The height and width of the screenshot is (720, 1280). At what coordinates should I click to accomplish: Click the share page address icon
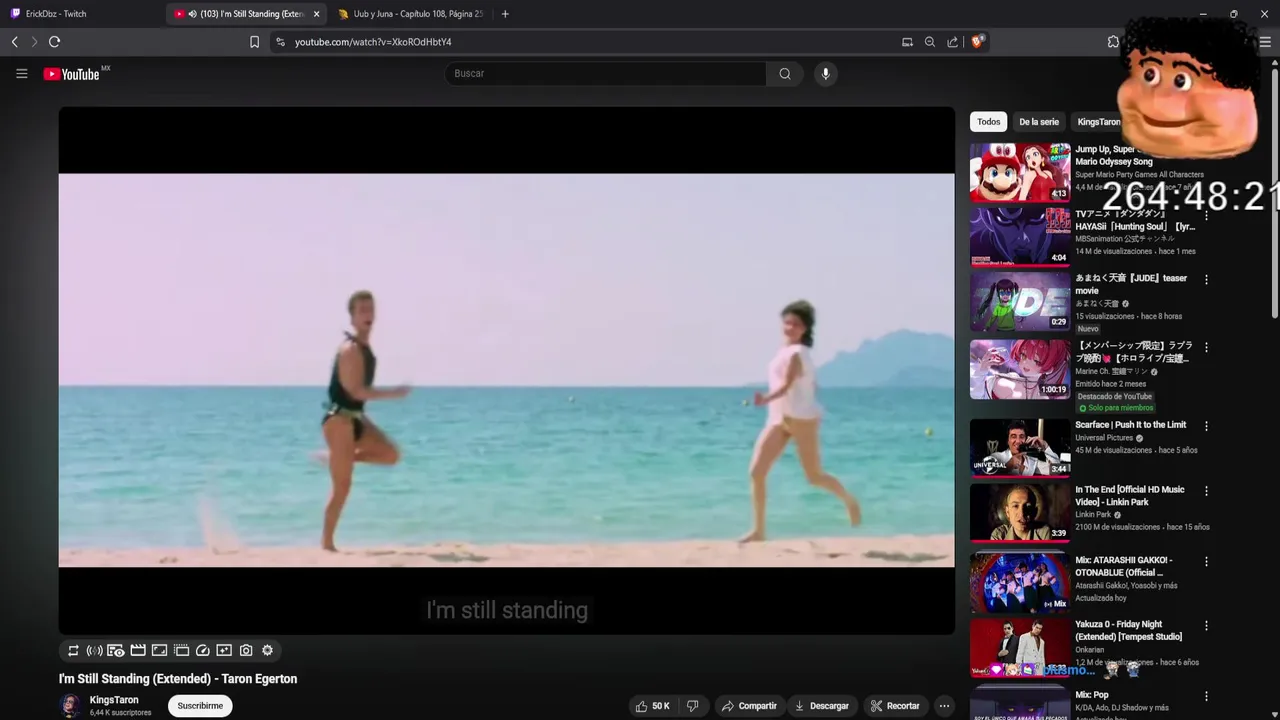(x=953, y=42)
